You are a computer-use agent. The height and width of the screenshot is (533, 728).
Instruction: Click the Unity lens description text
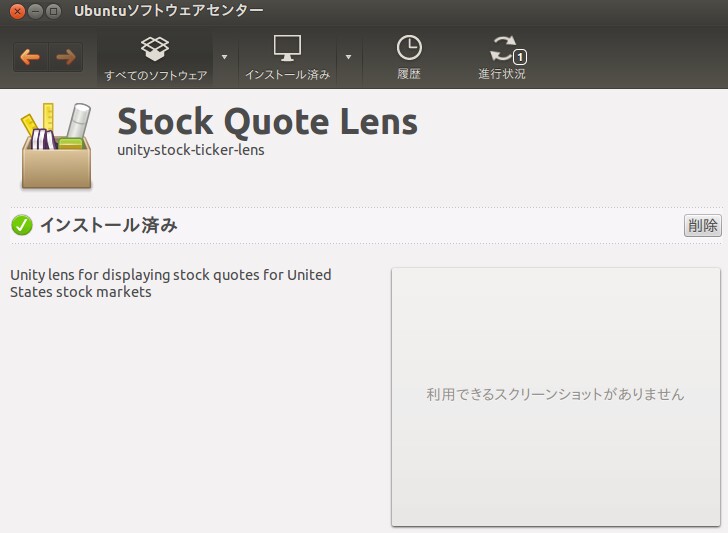[170, 283]
